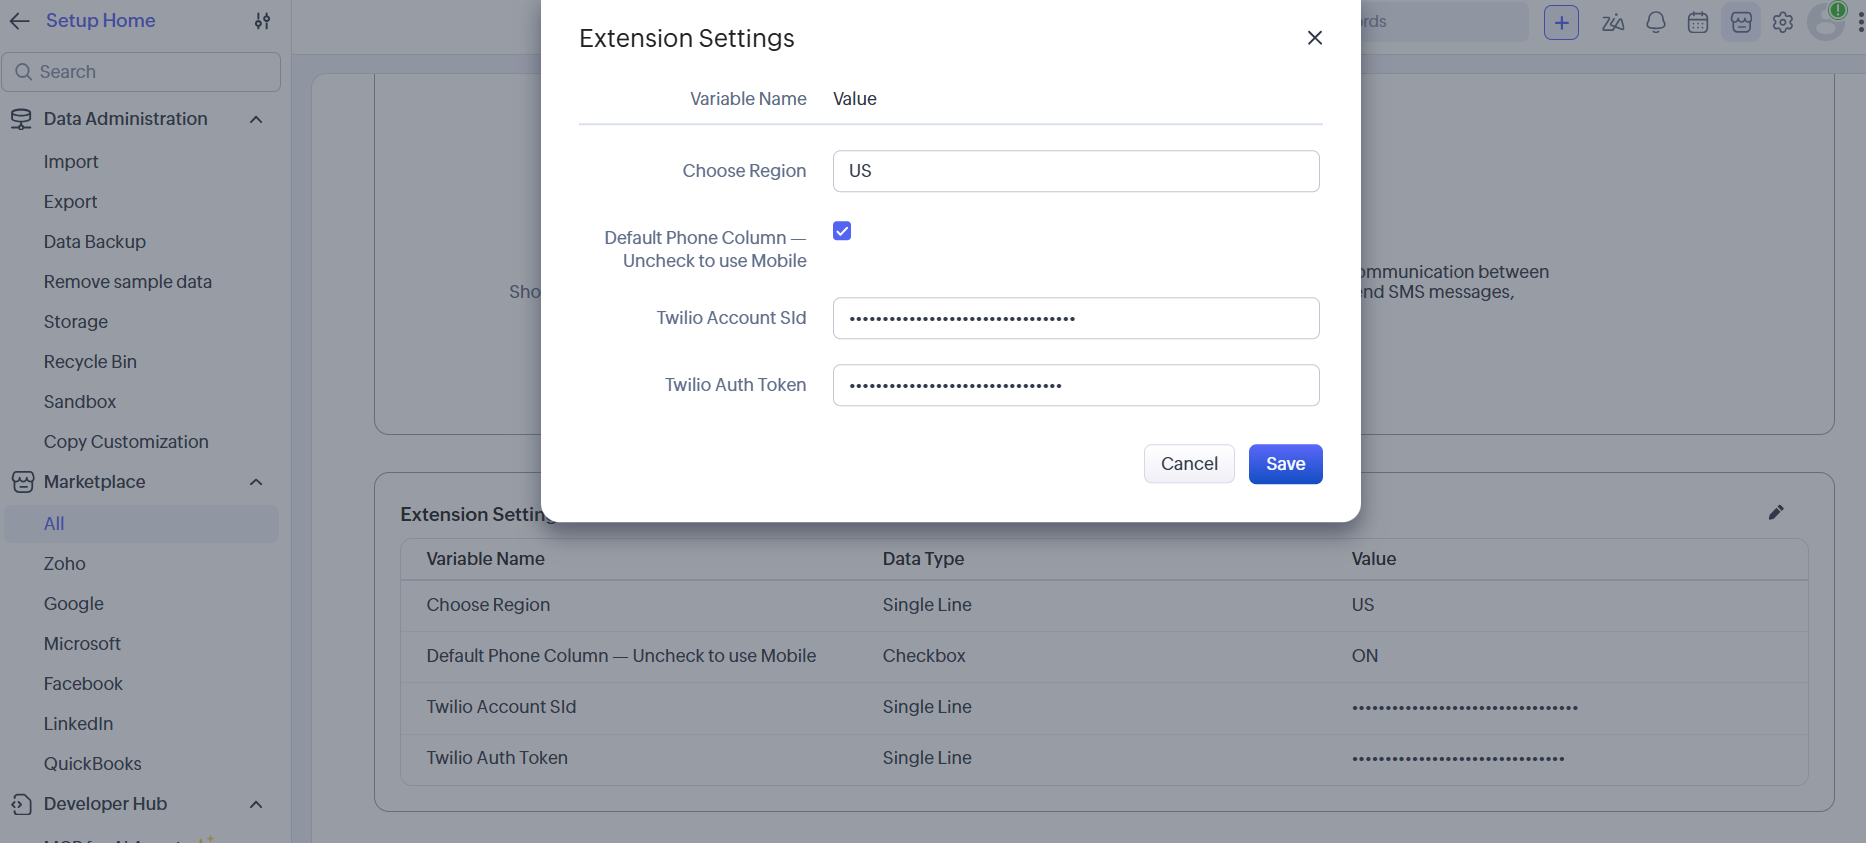Click the marketplace store icon in top bar
Viewport: 1866px width, 843px height.
[1741, 22]
